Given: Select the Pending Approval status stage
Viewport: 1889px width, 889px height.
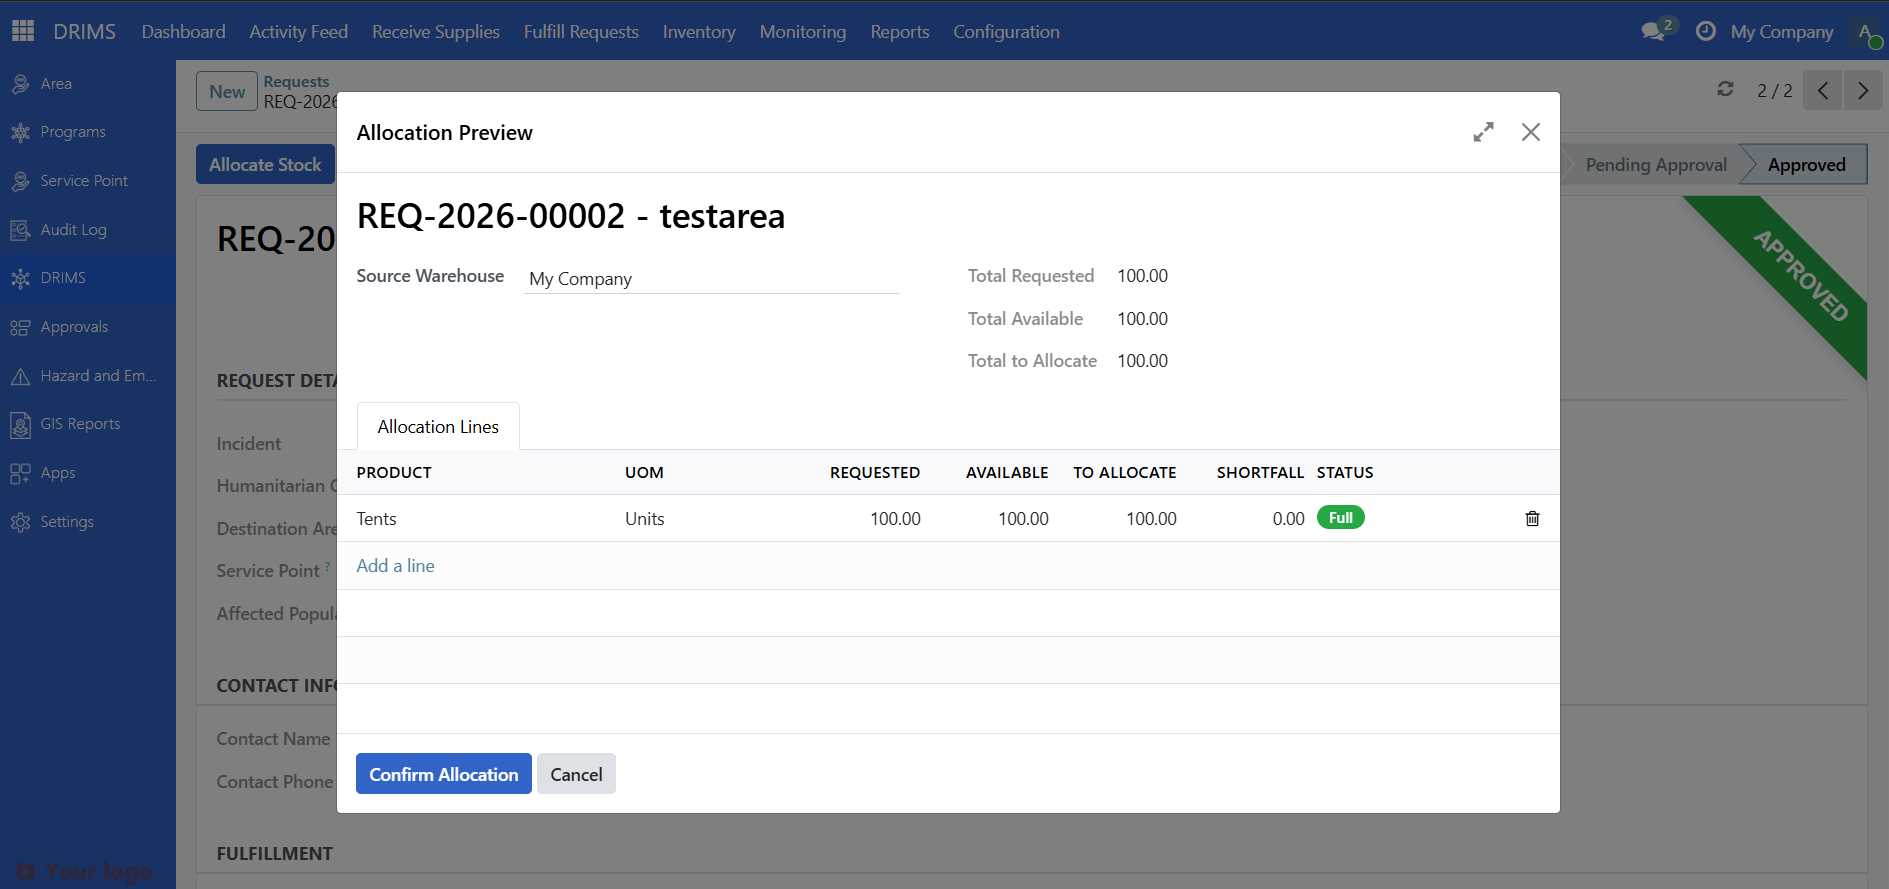Looking at the screenshot, I should (x=1656, y=164).
